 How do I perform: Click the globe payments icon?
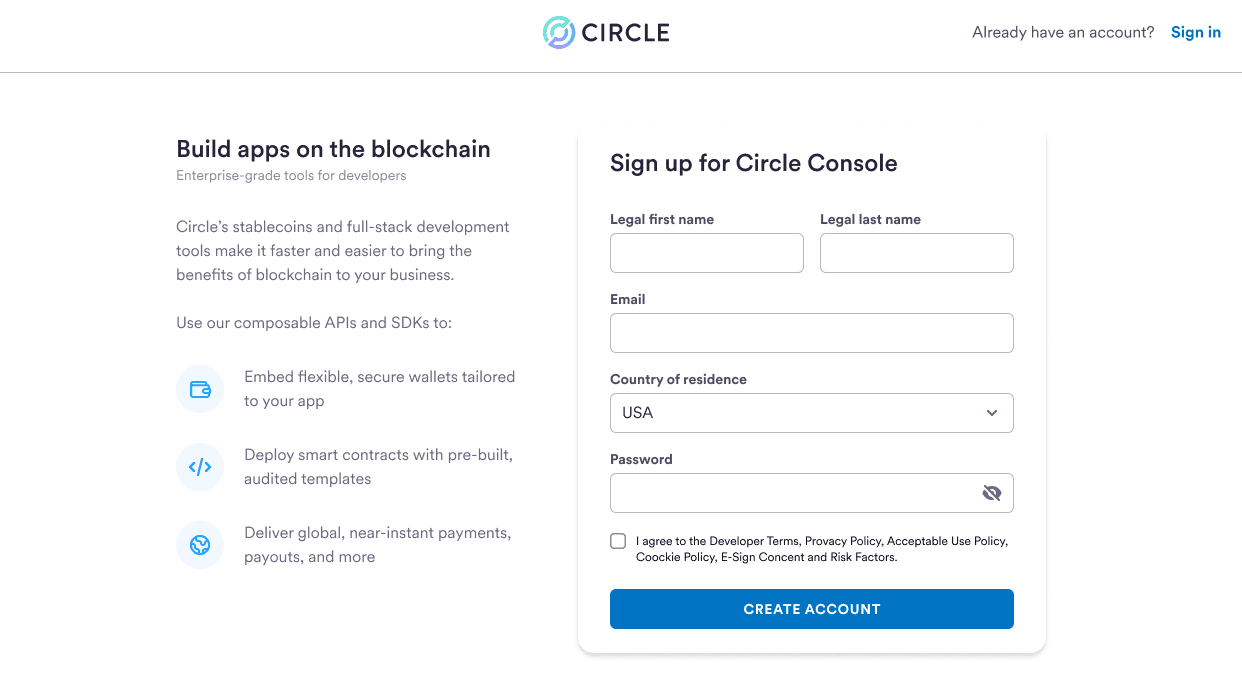[200, 545]
